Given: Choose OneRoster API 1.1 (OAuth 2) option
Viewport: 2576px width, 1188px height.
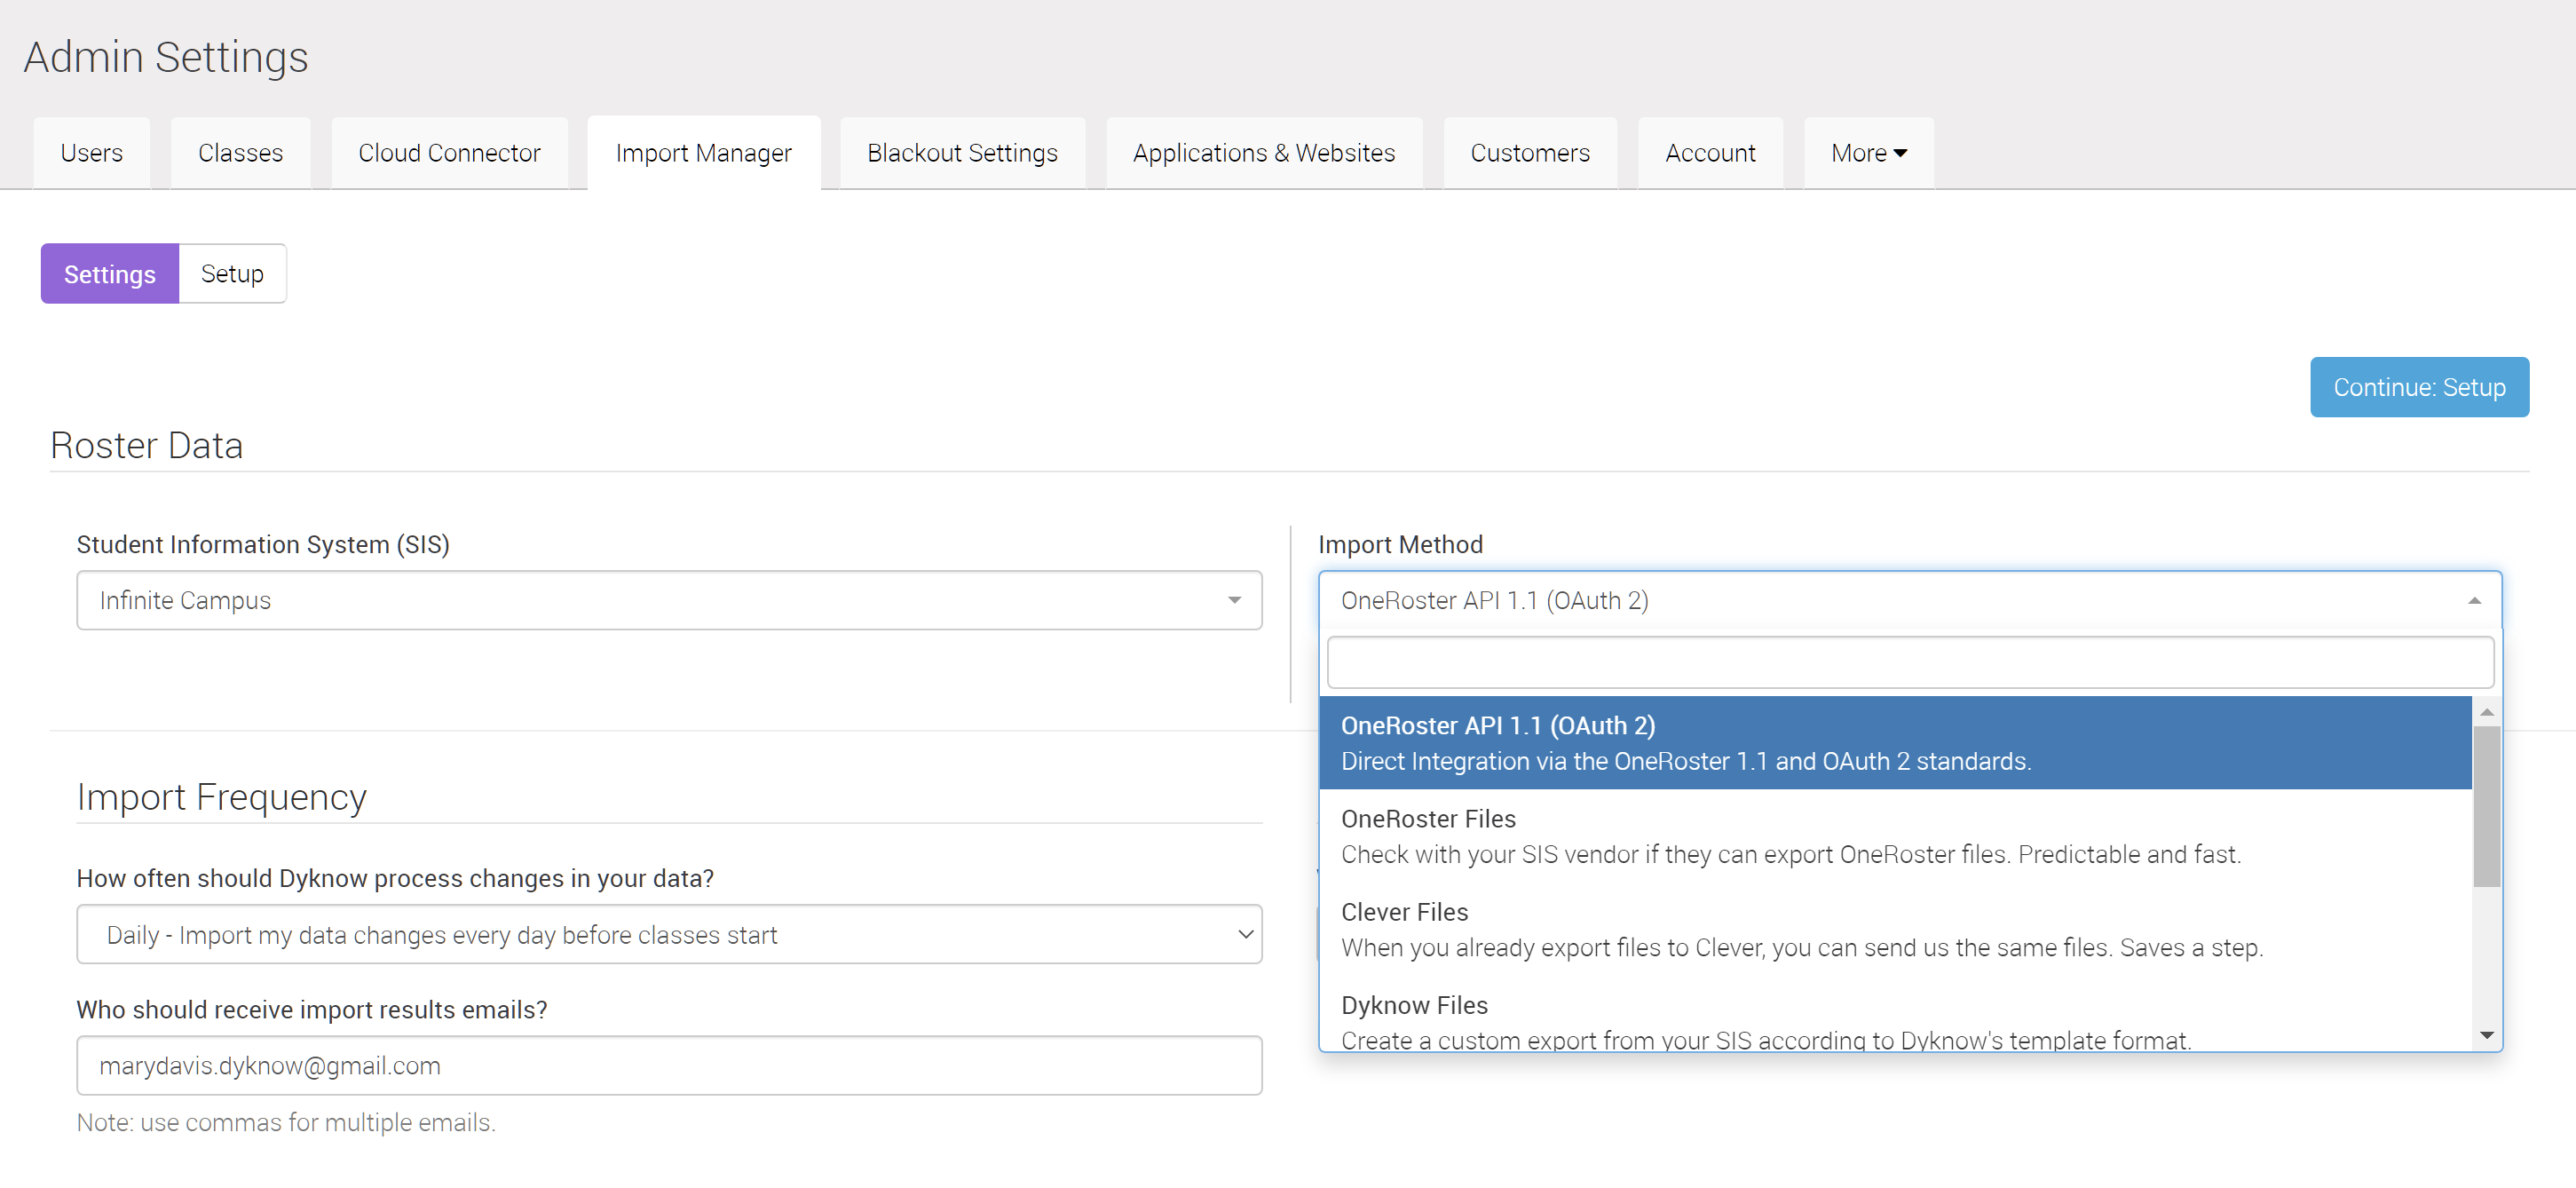Looking at the screenshot, I should [x=1895, y=743].
